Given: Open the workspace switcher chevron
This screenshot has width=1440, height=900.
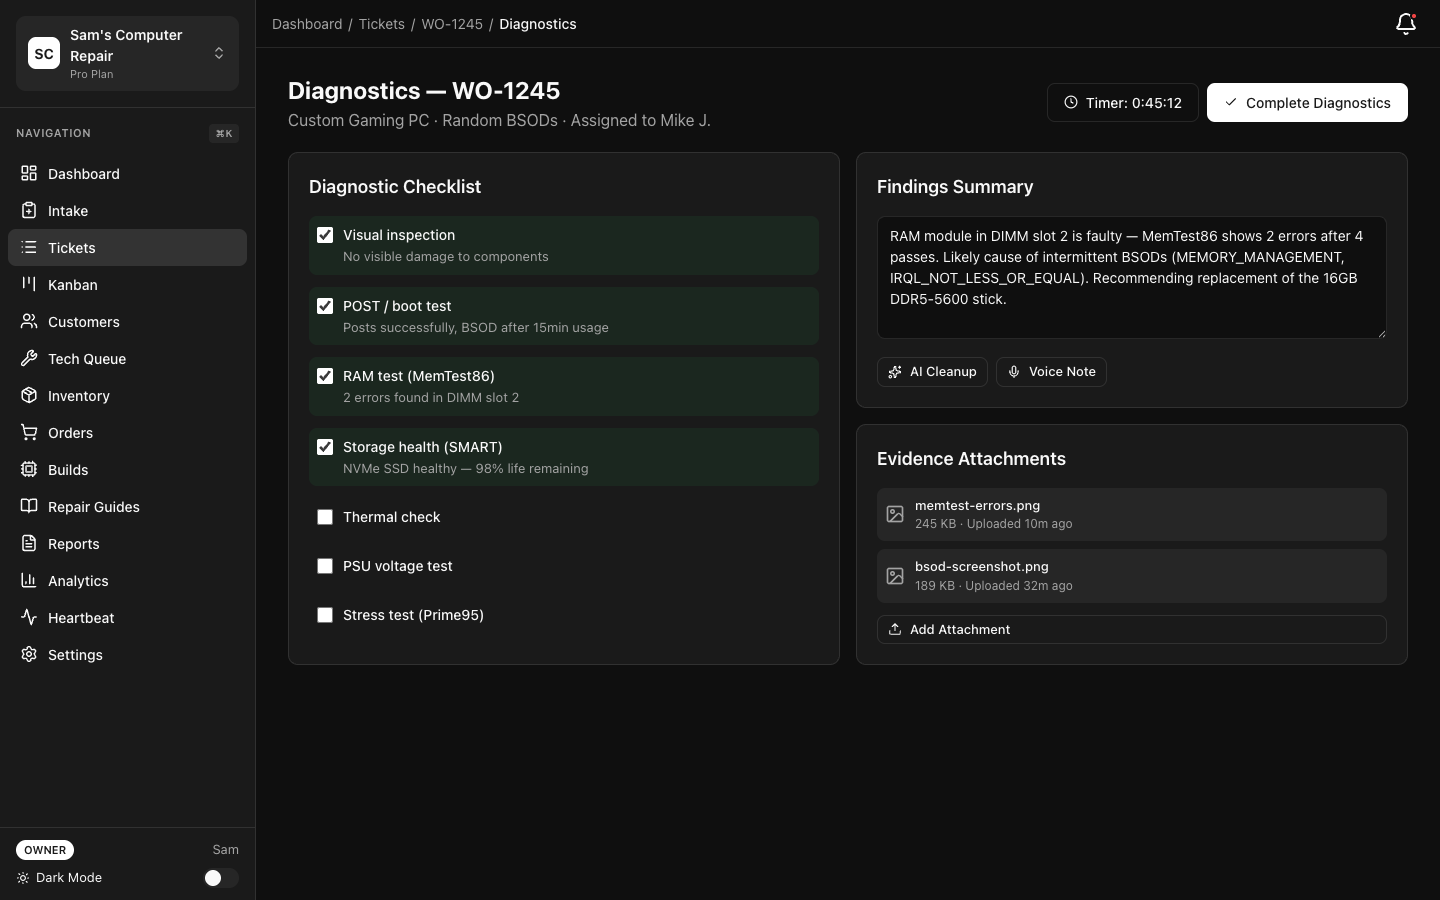Looking at the screenshot, I should coord(219,53).
